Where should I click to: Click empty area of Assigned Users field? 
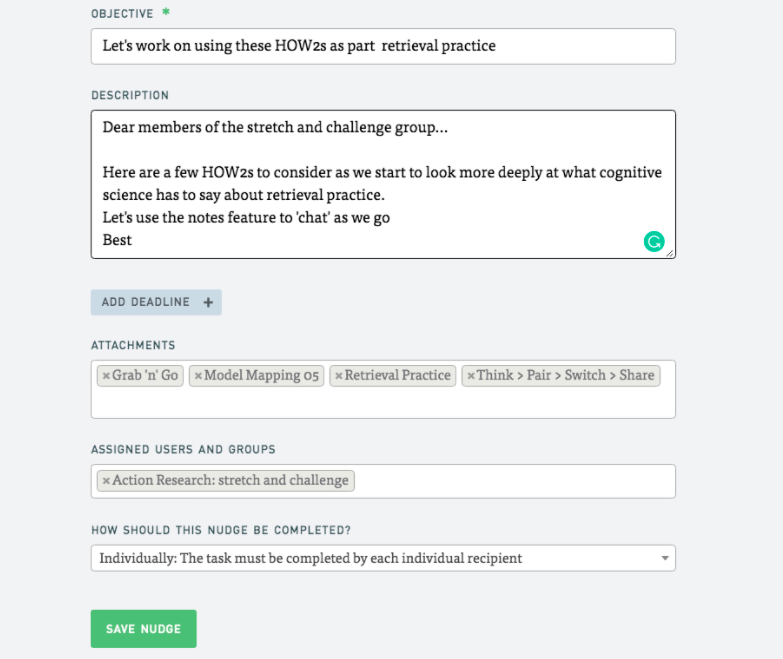pos(514,481)
